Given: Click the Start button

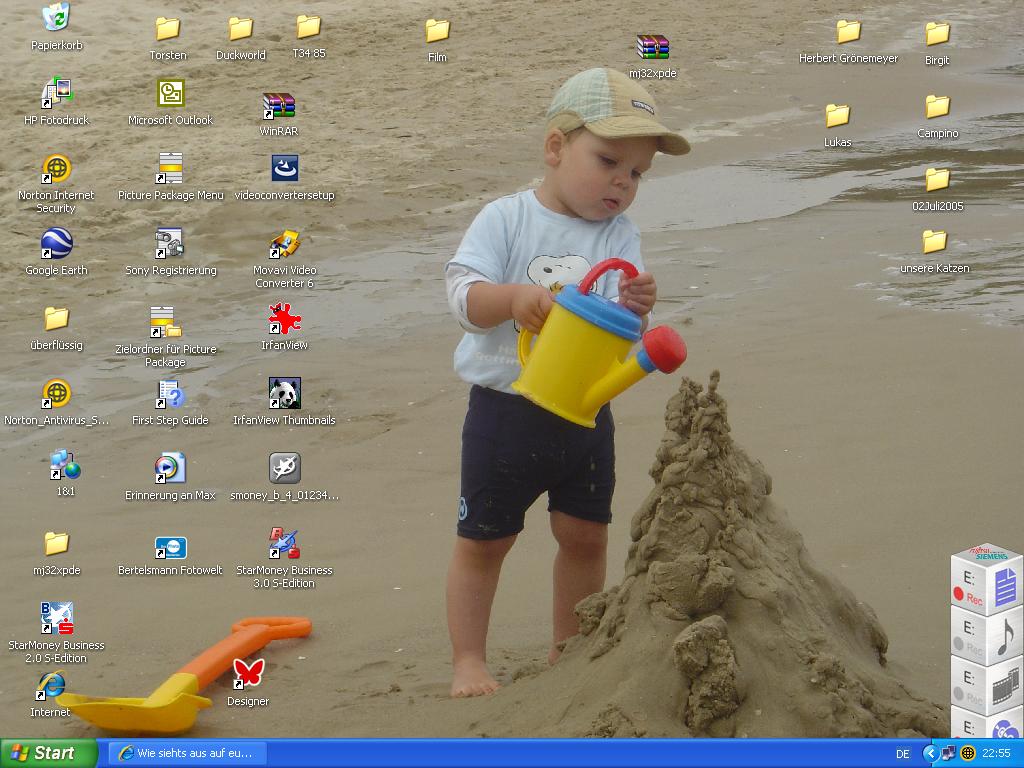Looking at the screenshot, I should (48, 753).
